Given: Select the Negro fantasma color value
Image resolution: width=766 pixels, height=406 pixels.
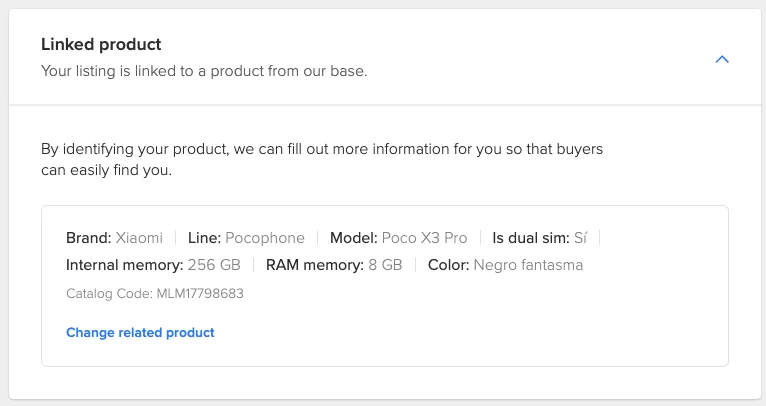Looking at the screenshot, I should coord(528,265).
